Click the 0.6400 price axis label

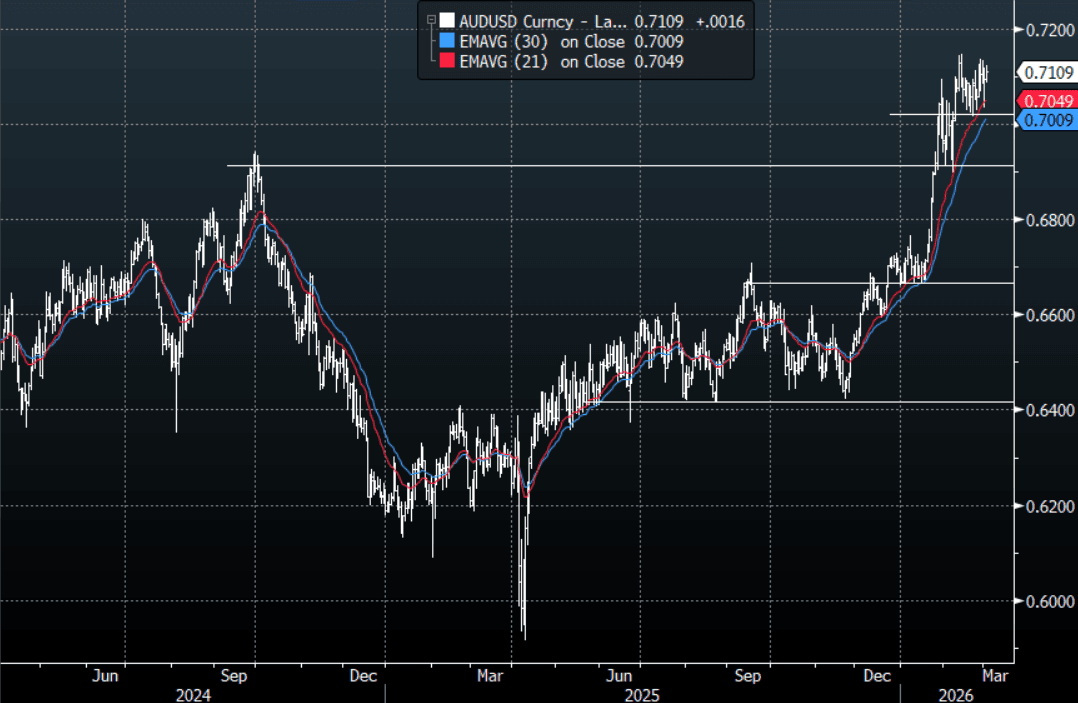pyautogui.click(x=1050, y=410)
